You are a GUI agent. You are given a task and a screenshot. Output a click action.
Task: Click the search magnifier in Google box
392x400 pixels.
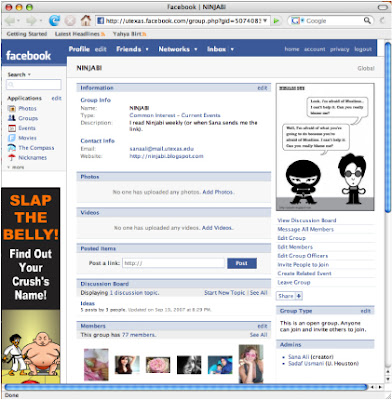coord(367,21)
